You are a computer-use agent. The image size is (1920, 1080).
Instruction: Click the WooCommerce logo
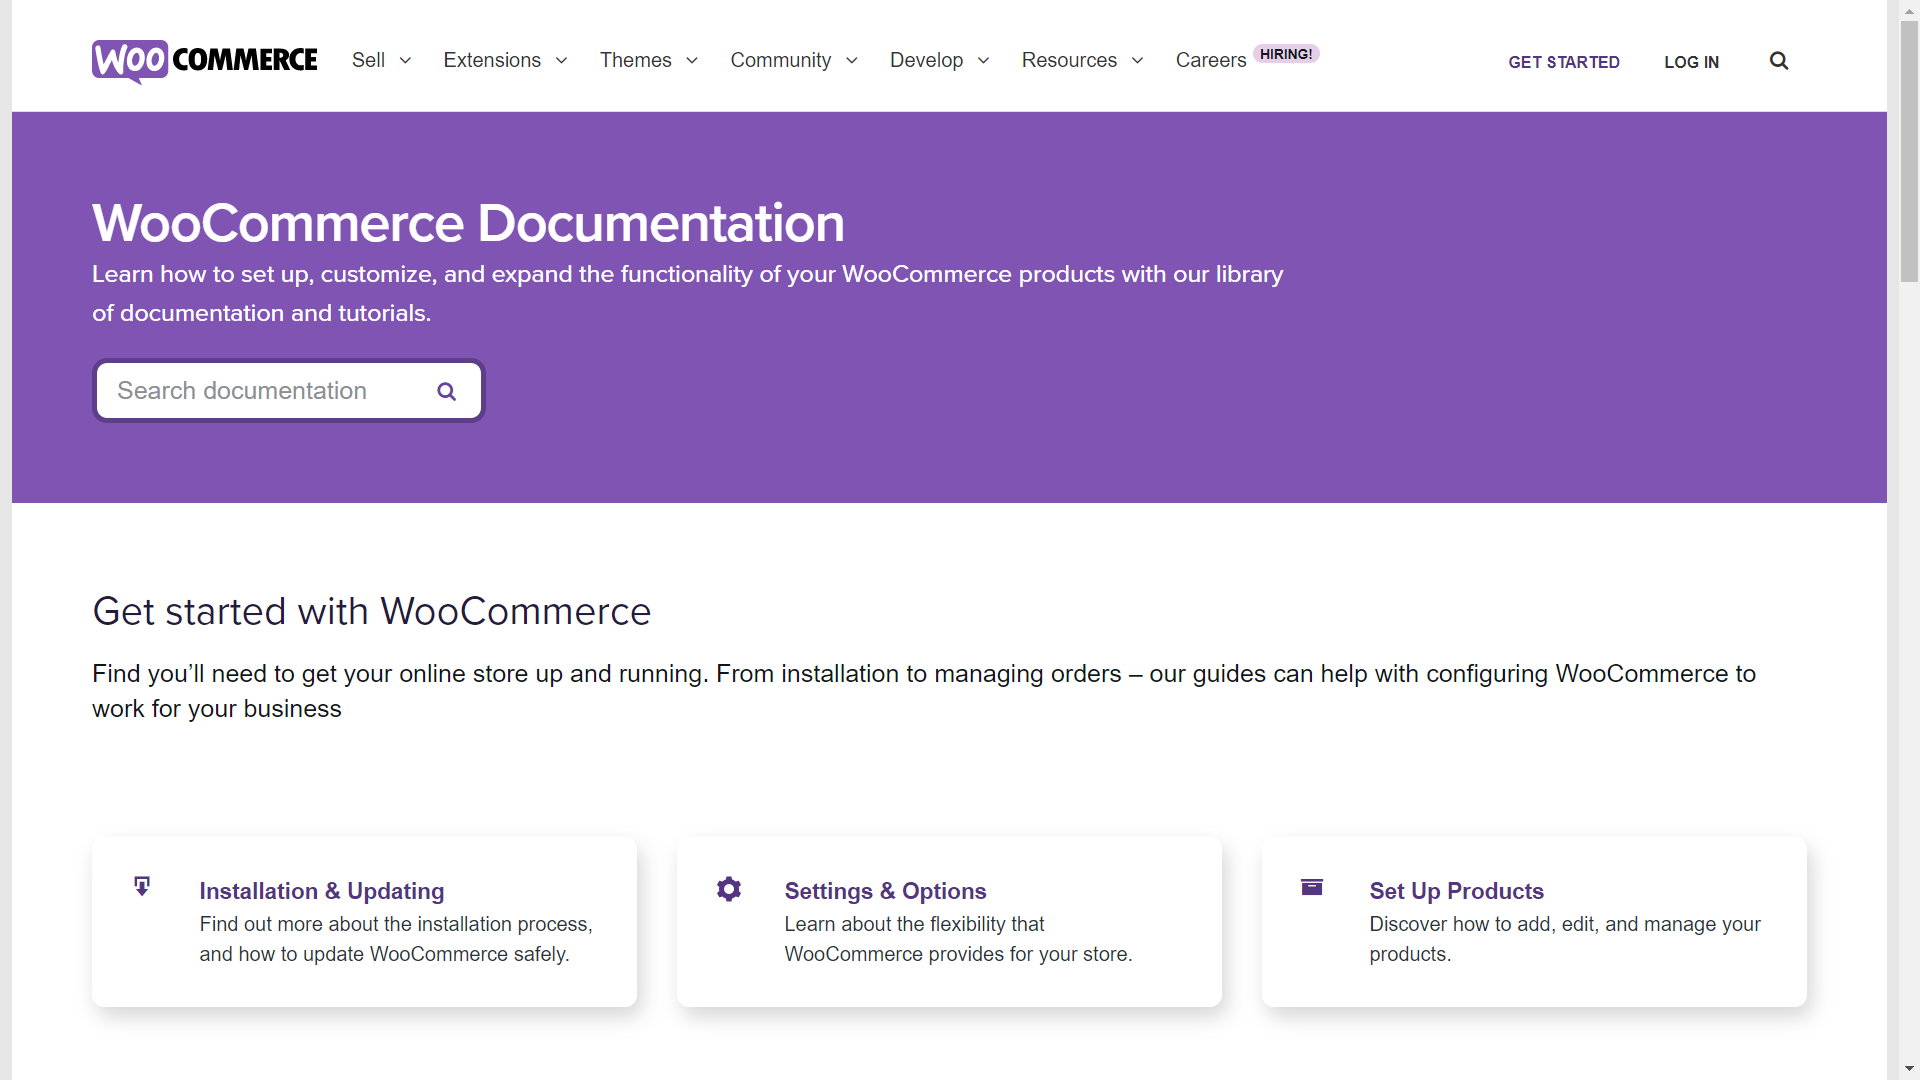pos(205,61)
